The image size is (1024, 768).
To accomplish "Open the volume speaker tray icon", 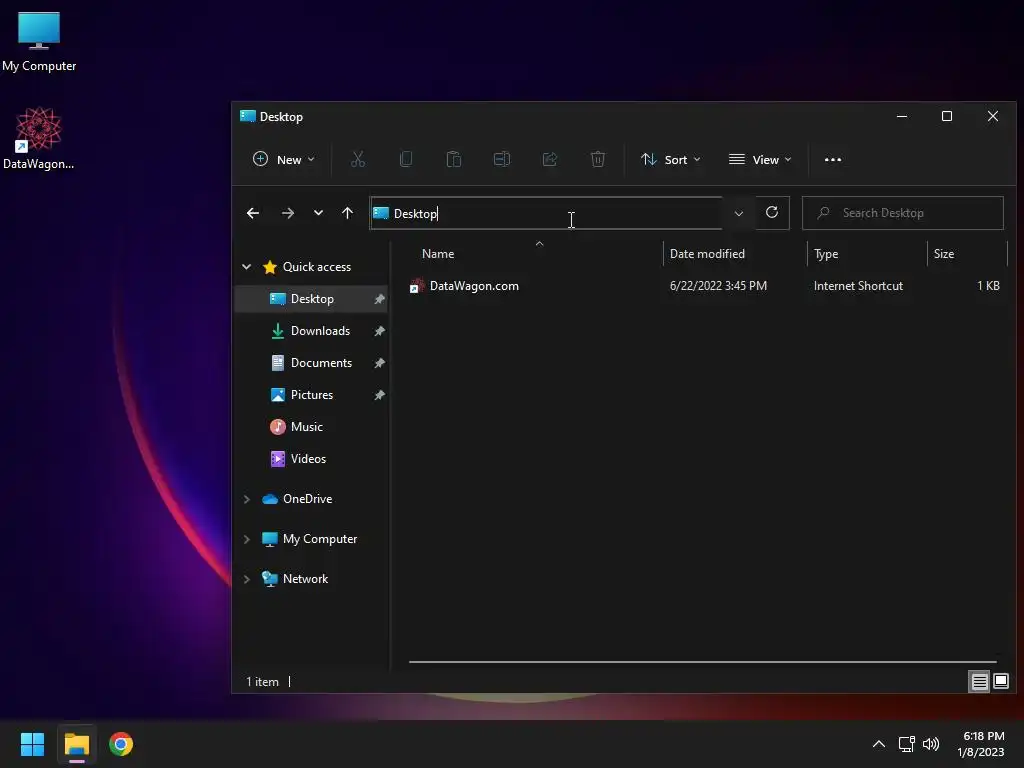I will [931, 744].
